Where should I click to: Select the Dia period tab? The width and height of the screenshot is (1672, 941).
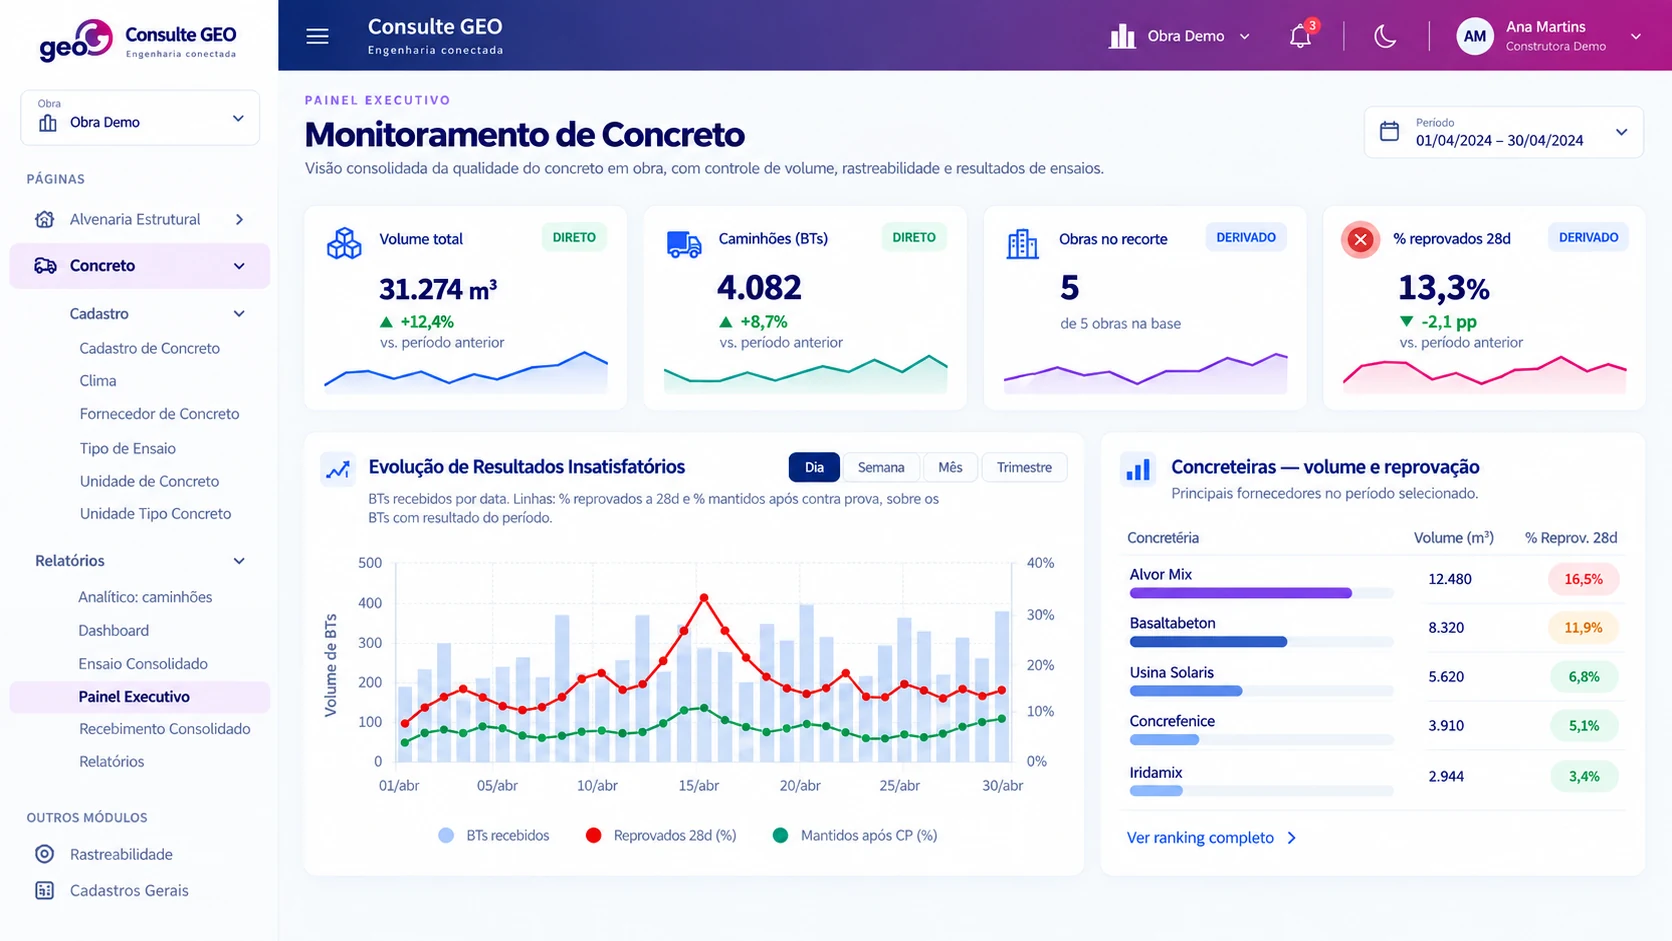[x=814, y=467]
